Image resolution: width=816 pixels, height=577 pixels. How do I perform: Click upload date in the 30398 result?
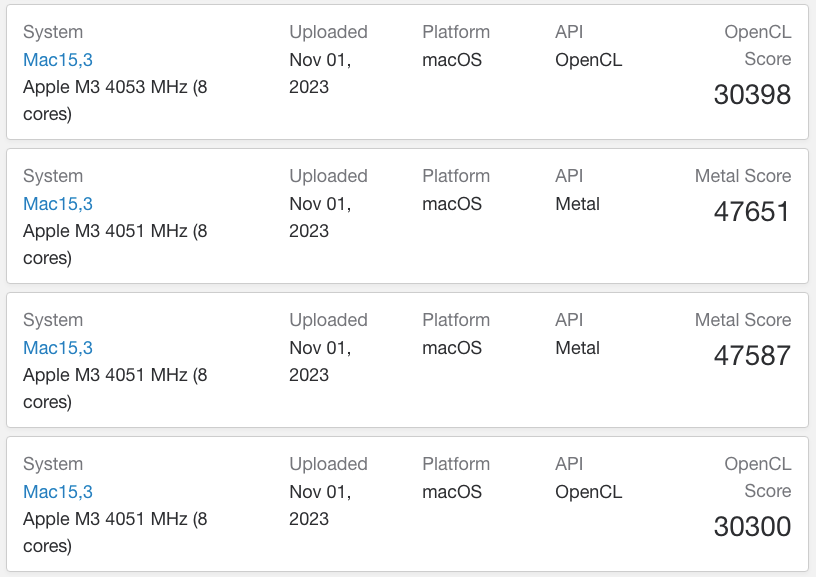pyautogui.click(x=320, y=73)
